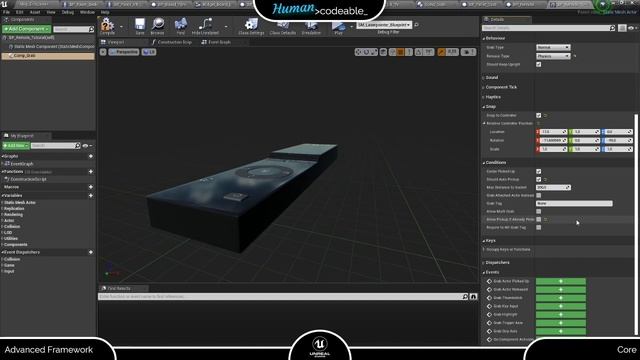This screenshot has height=360, width=640.
Task: Toggle the Can be Picked Up checkbox
Action: click(539, 171)
